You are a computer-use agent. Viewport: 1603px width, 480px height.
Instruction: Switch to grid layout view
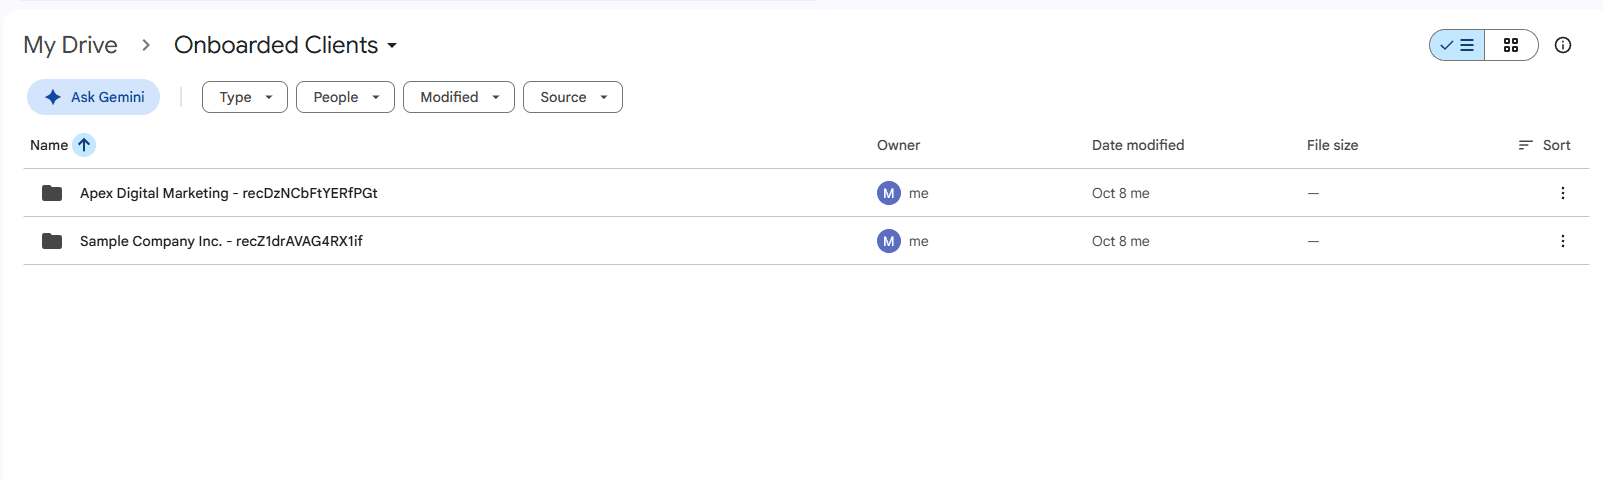[1511, 45]
